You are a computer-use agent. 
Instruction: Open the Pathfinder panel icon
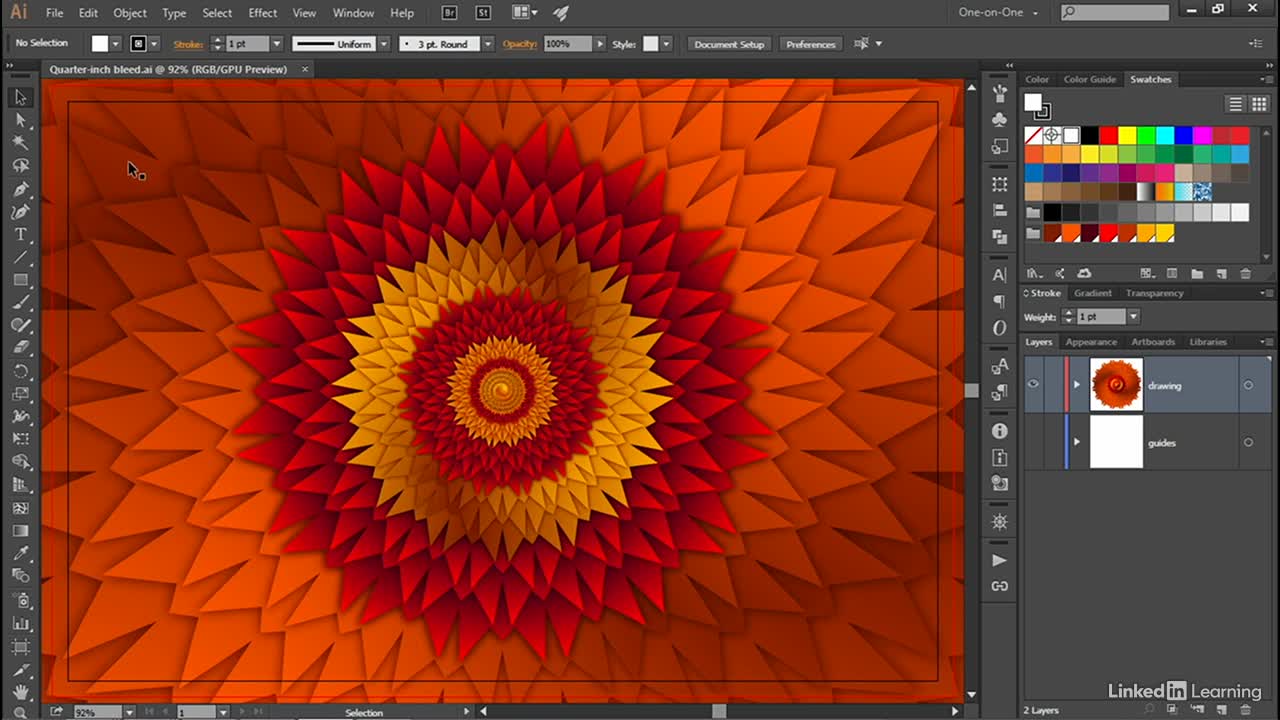(1000, 237)
